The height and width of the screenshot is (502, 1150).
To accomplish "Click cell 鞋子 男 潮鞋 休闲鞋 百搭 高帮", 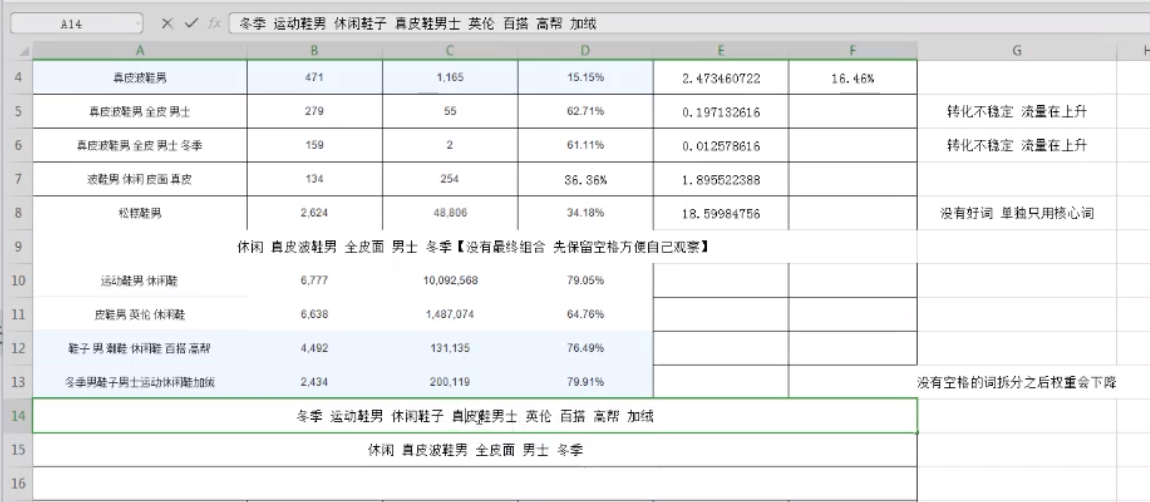I will (139, 348).
